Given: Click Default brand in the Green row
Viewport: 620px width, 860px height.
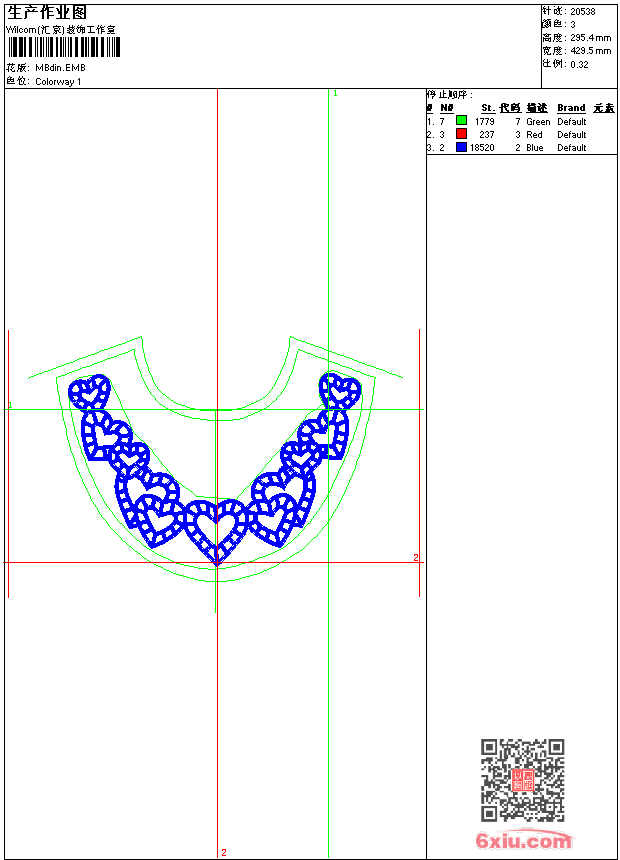Looking at the screenshot, I should (572, 121).
